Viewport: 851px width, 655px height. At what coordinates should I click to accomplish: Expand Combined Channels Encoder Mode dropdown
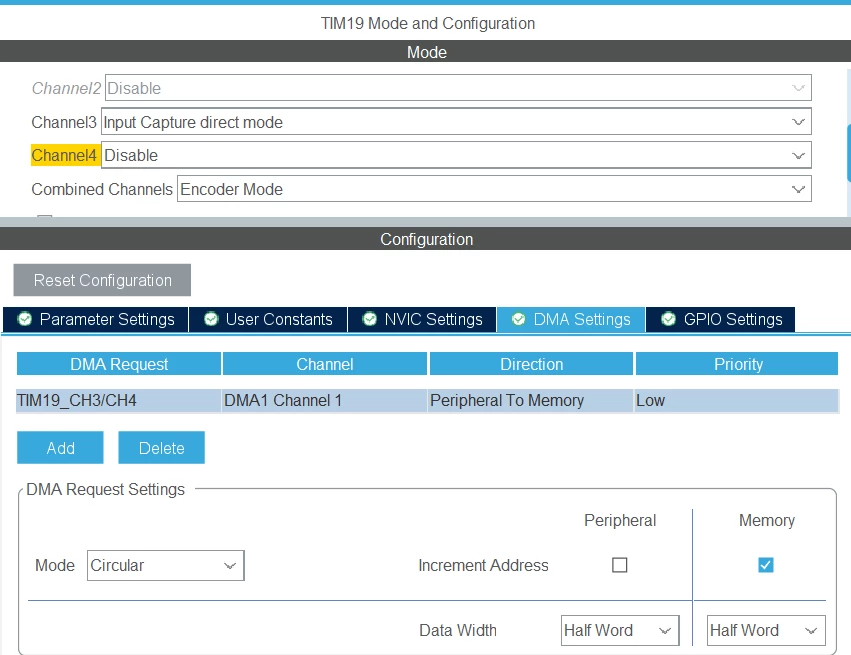click(x=494, y=189)
